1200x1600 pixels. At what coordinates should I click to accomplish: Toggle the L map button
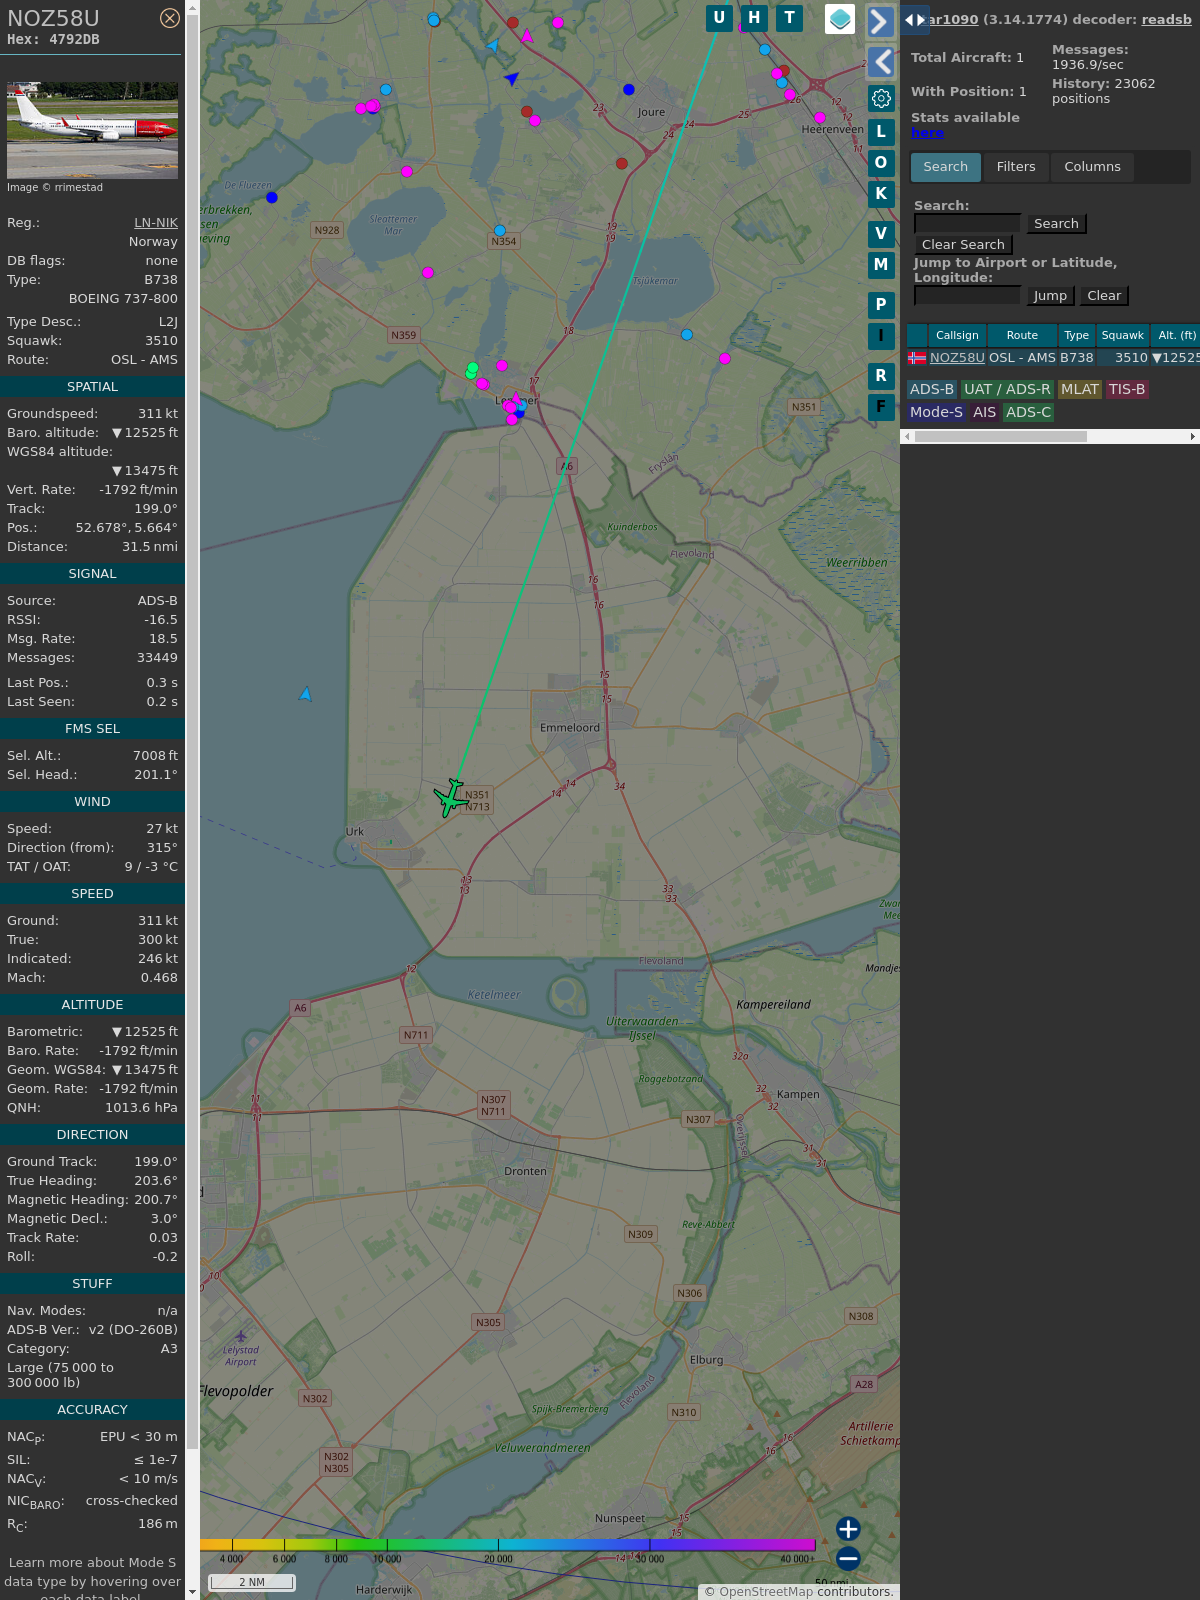coord(881,132)
